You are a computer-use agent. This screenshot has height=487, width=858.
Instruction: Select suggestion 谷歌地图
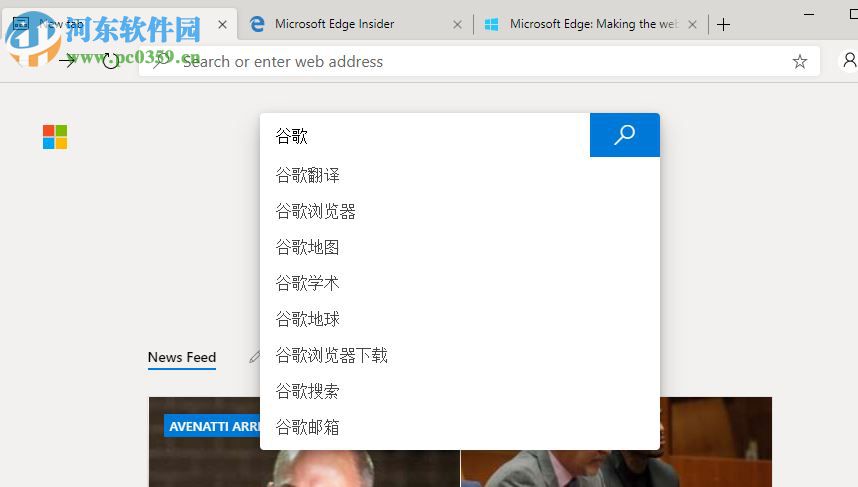(x=460, y=247)
